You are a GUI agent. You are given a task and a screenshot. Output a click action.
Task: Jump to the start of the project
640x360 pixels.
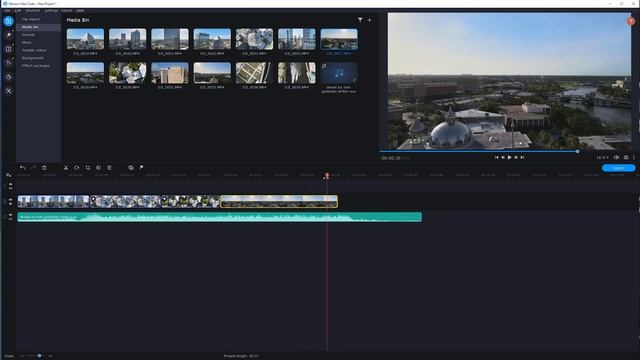[496, 157]
